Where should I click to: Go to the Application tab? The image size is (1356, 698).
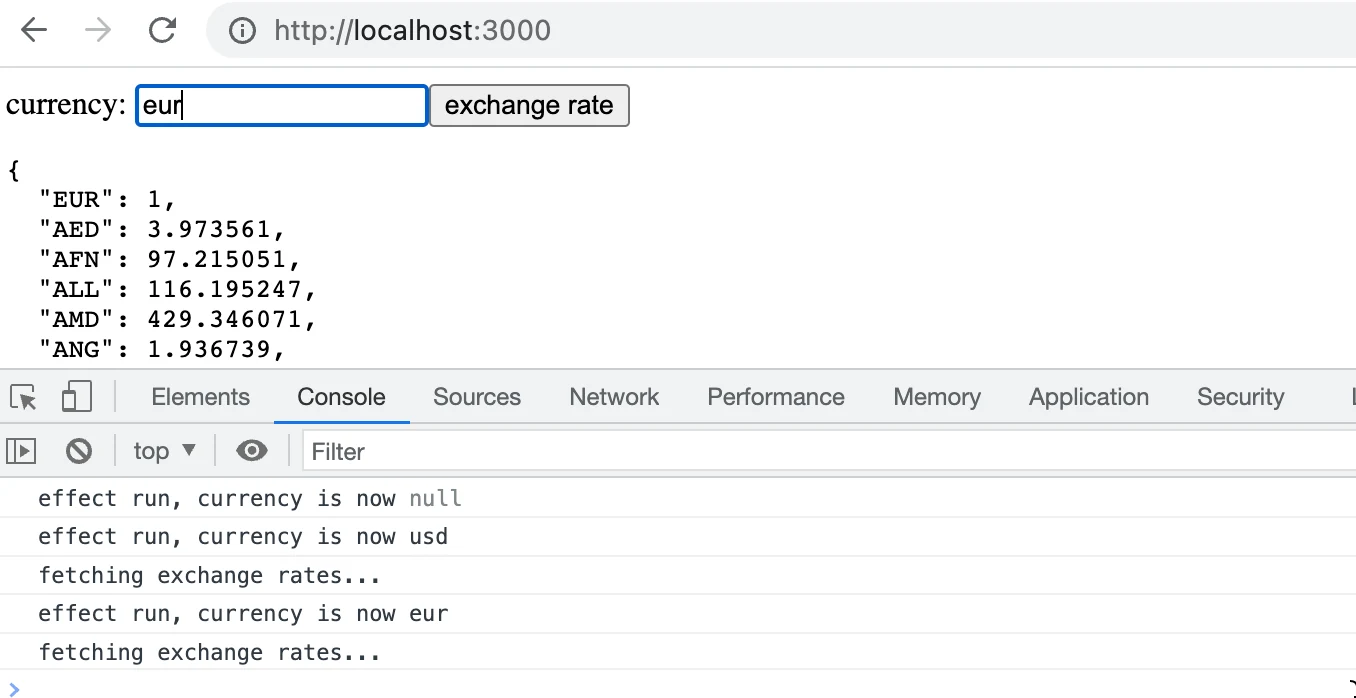pos(1089,397)
